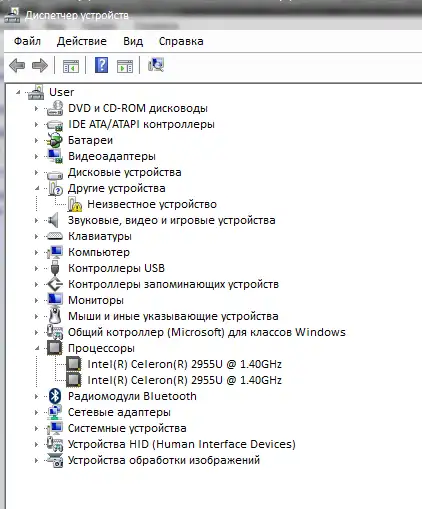Expand DVD и CD-ROM дисководы node
This screenshot has width=422, height=509.
point(36,108)
